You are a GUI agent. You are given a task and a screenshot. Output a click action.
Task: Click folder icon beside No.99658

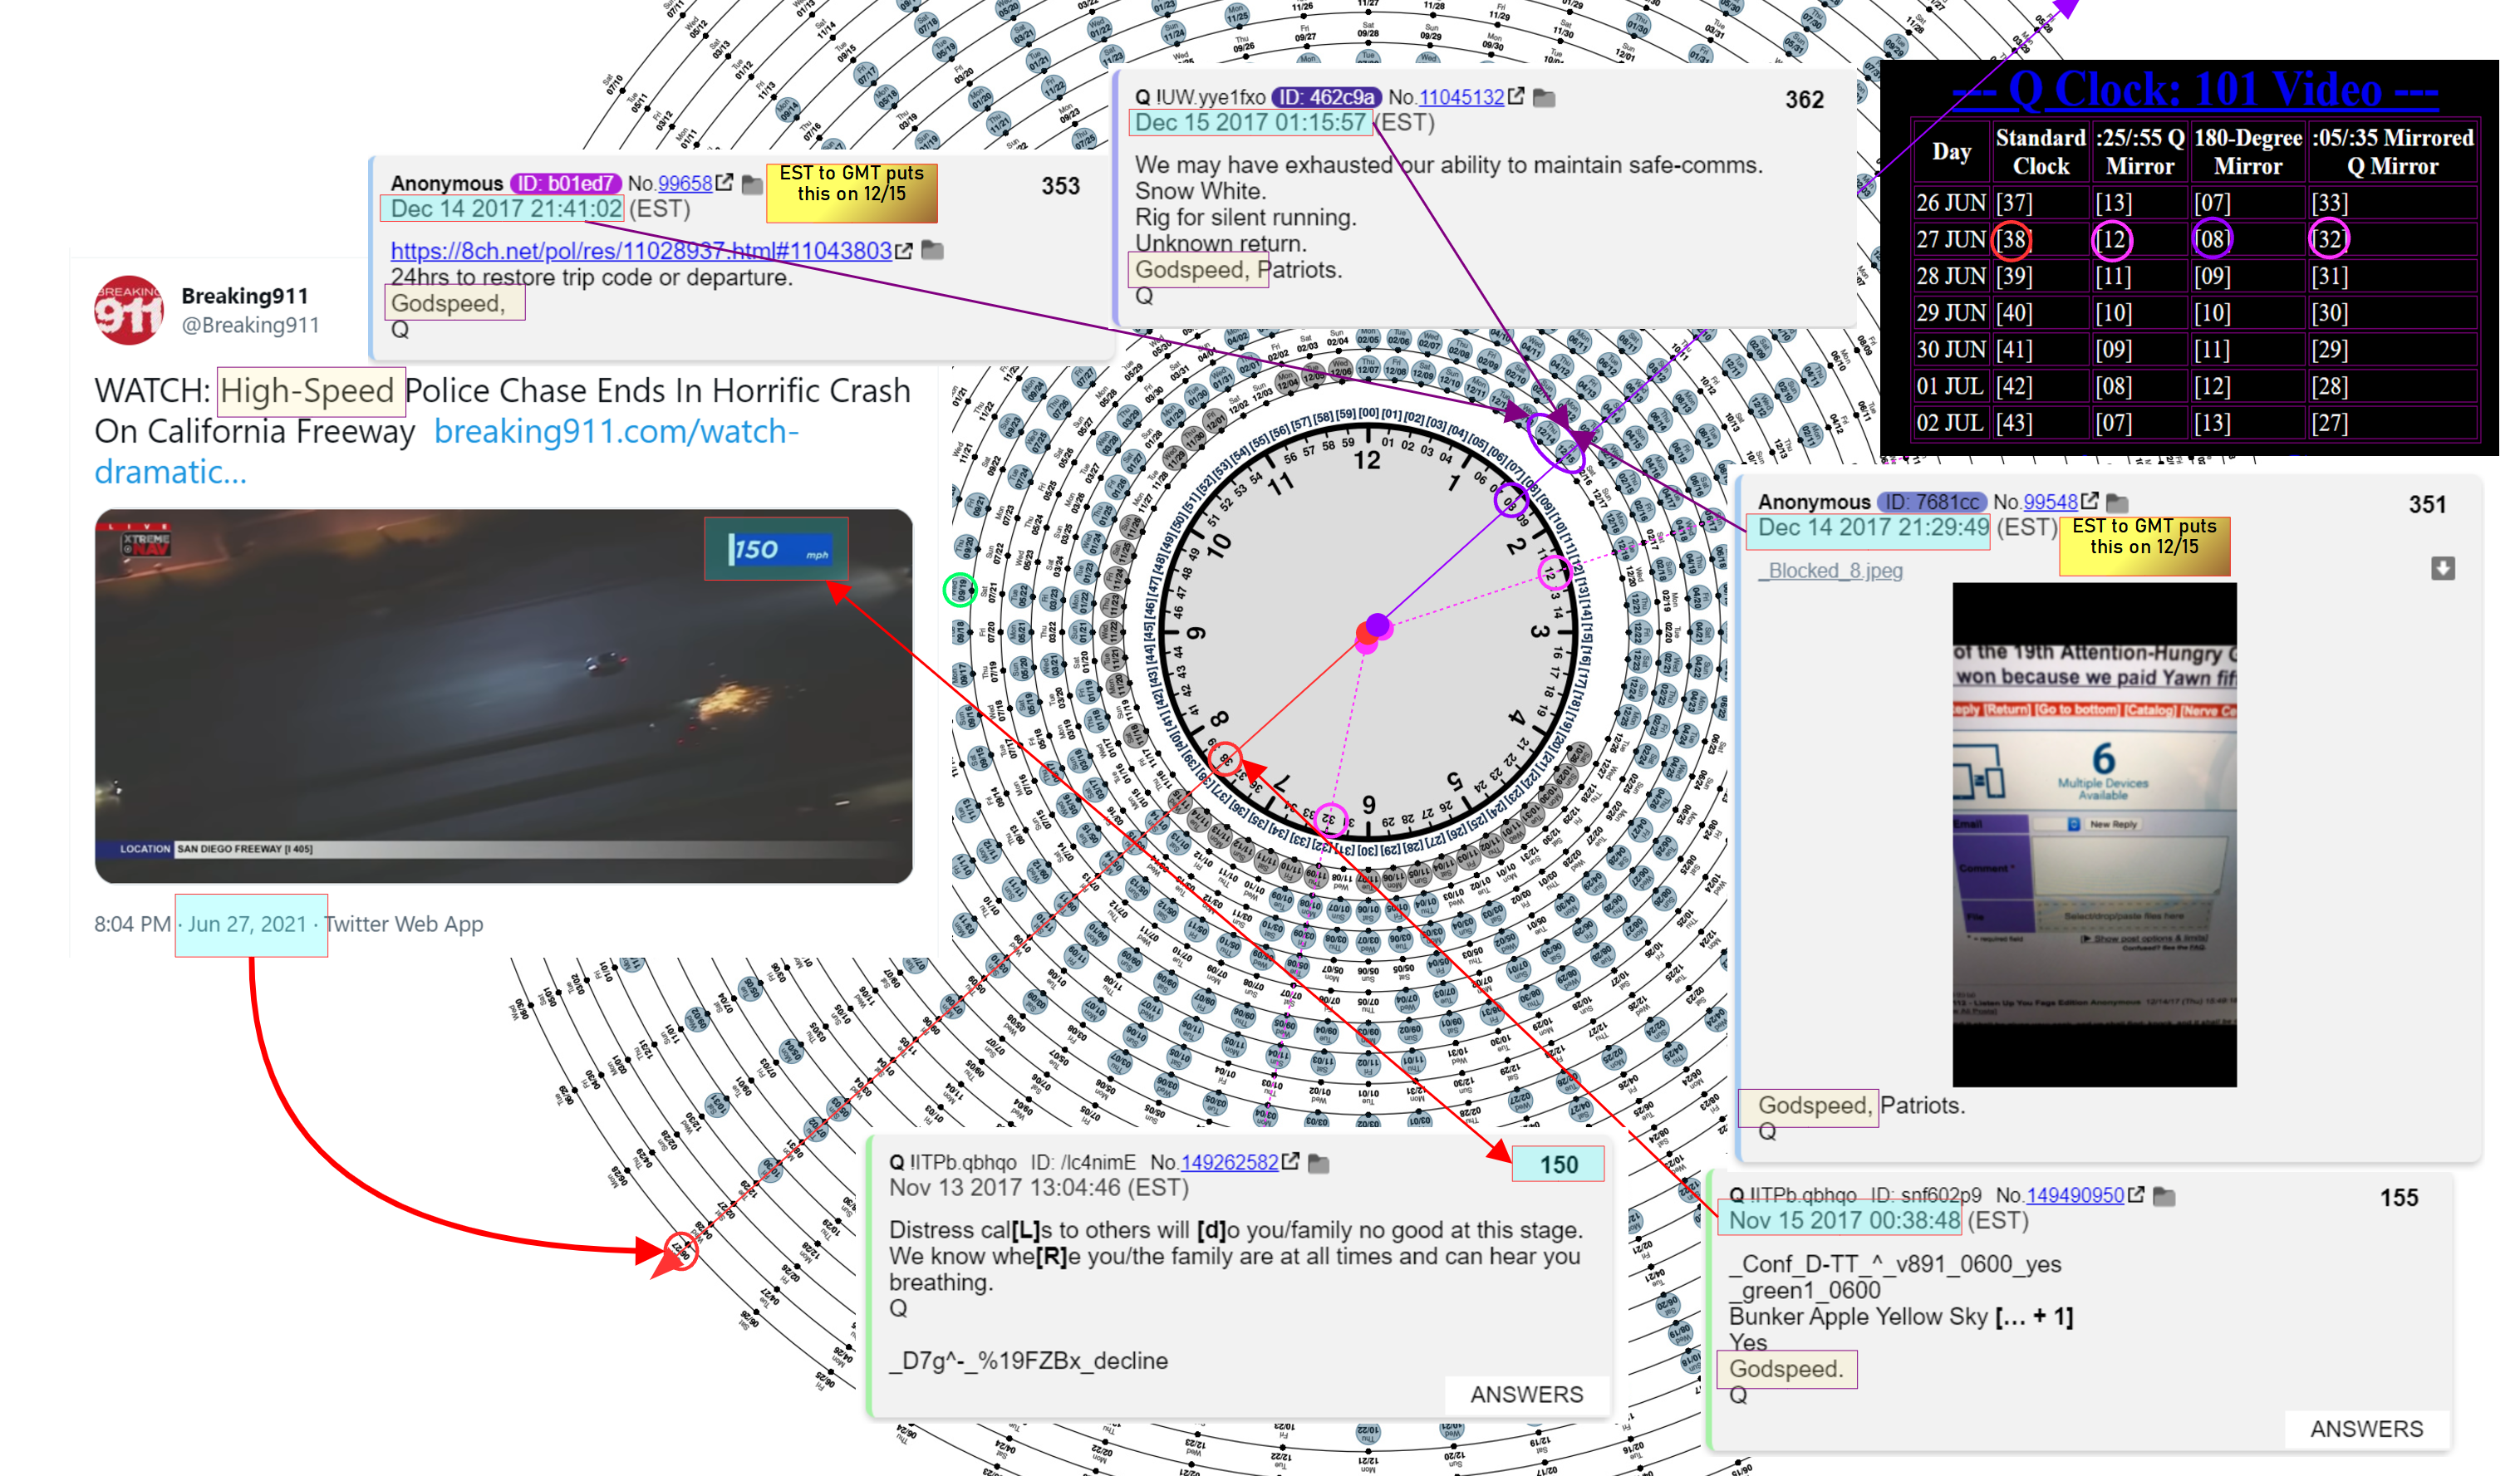752,184
